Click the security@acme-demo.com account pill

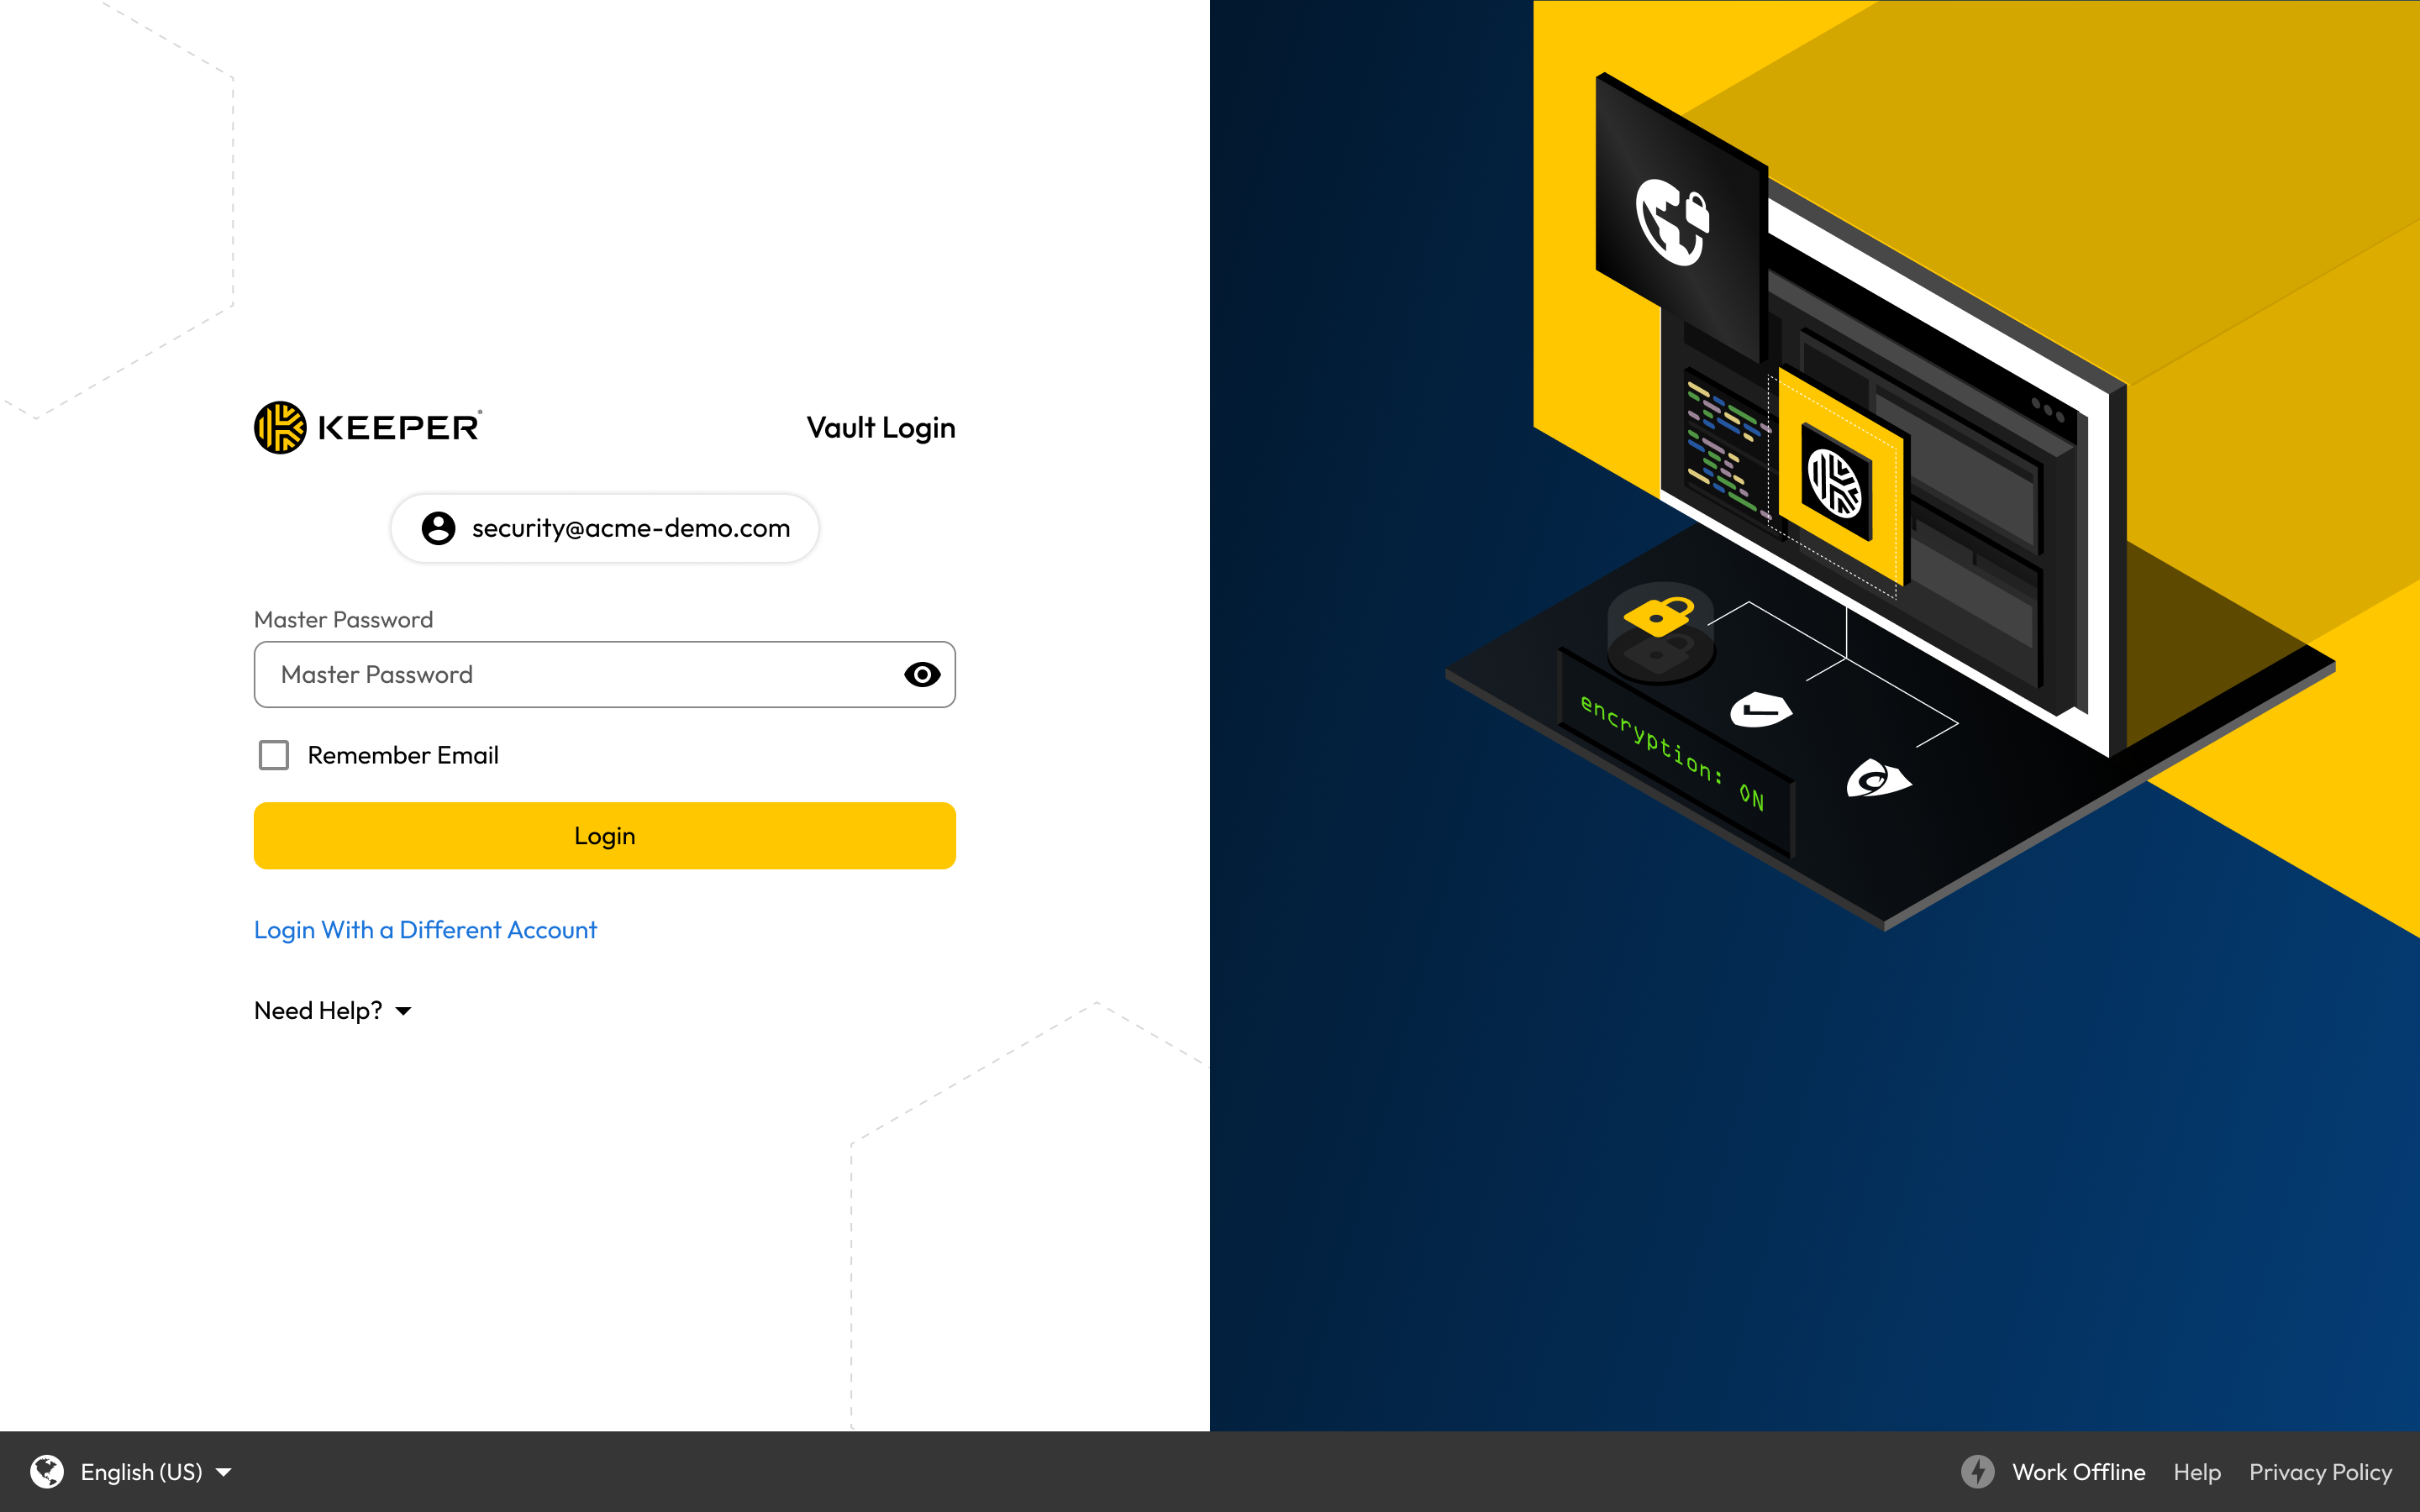pos(605,528)
